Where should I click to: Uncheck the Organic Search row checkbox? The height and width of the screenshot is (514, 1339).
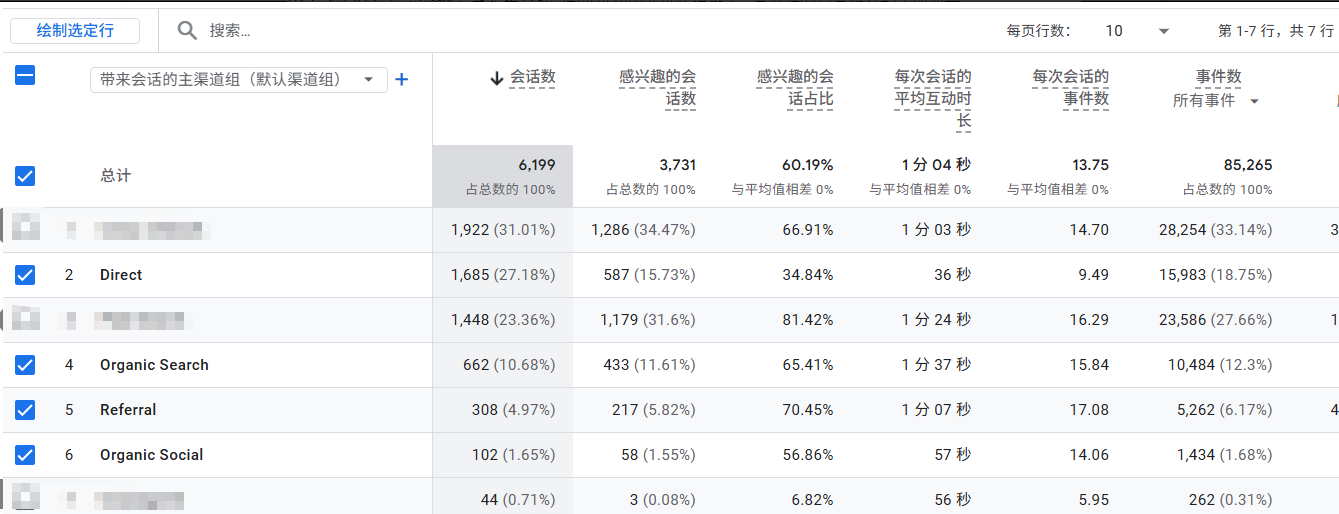coord(25,365)
